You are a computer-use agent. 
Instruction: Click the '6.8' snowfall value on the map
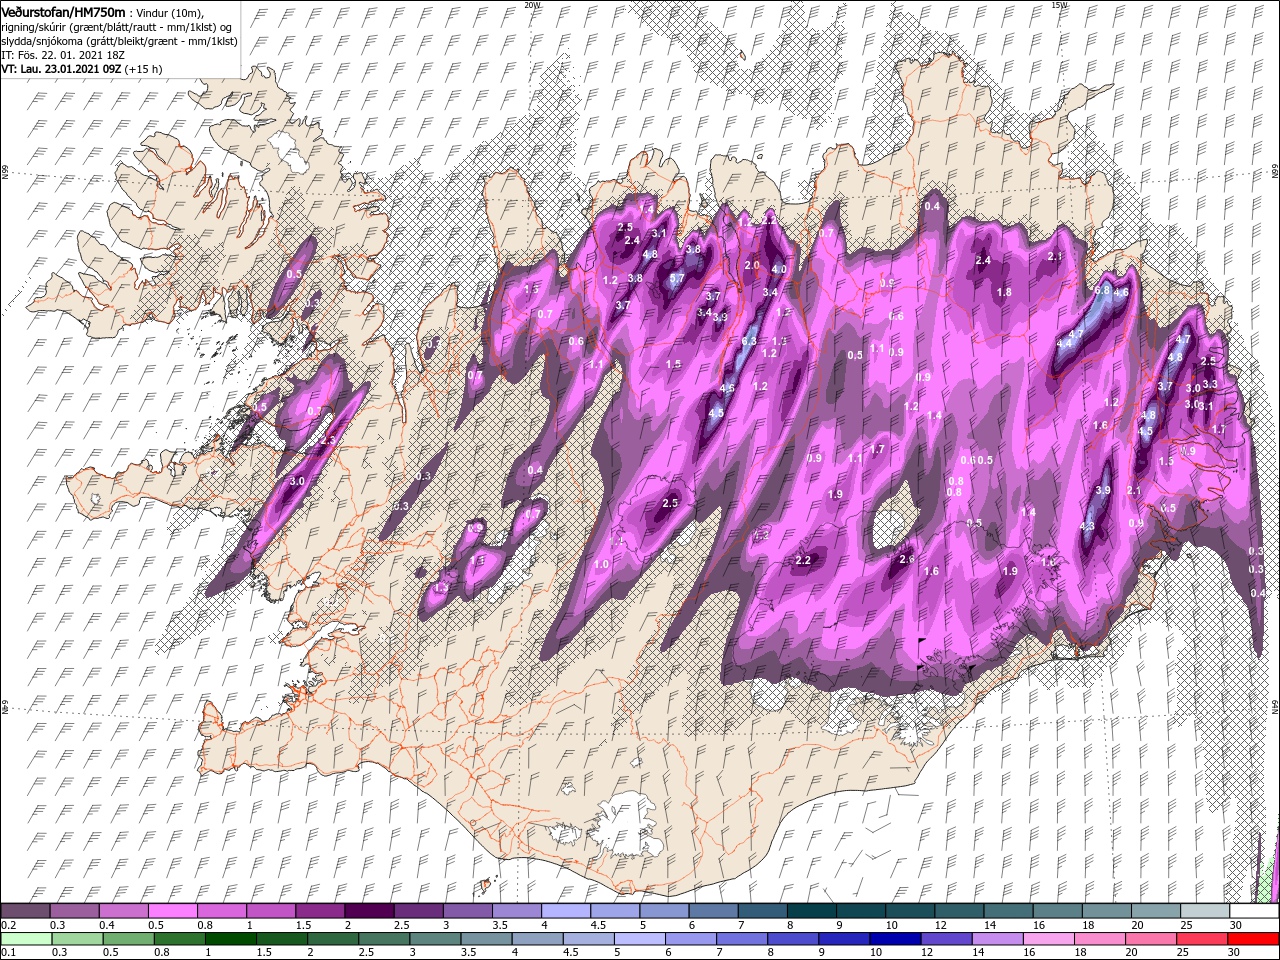click(x=1103, y=291)
